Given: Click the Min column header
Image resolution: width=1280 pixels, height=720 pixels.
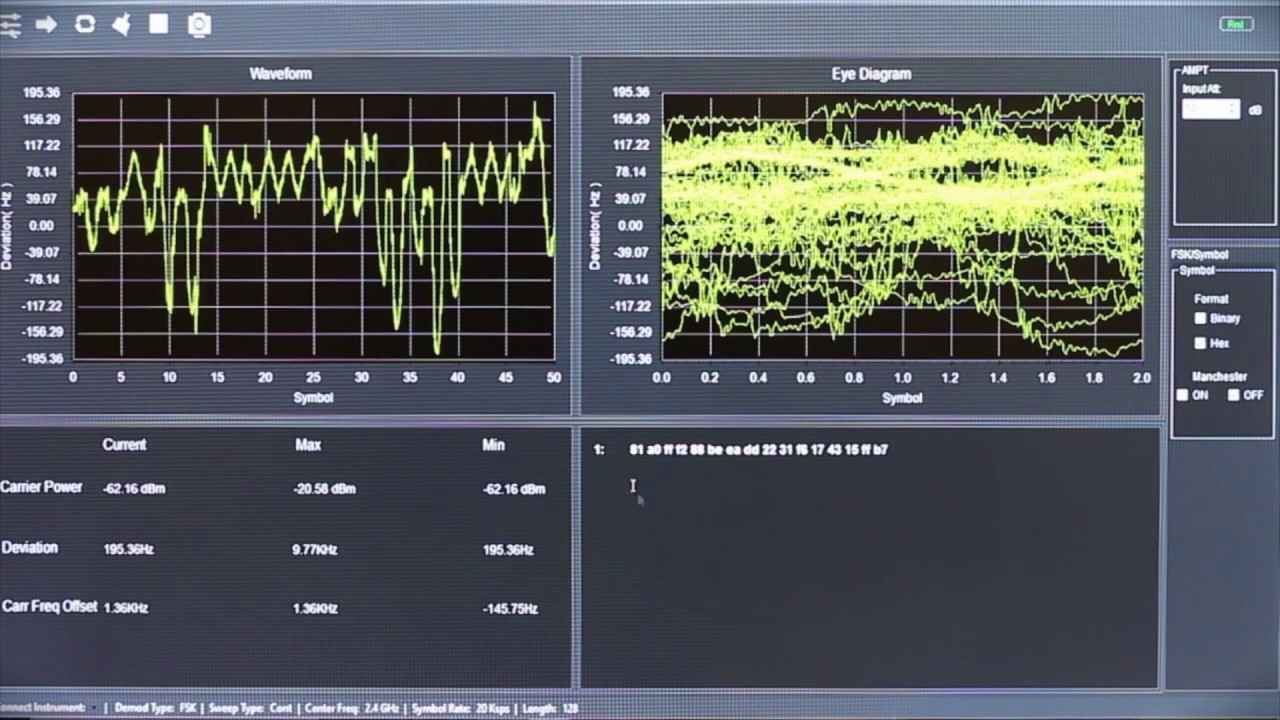Looking at the screenshot, I should point(493,445).
